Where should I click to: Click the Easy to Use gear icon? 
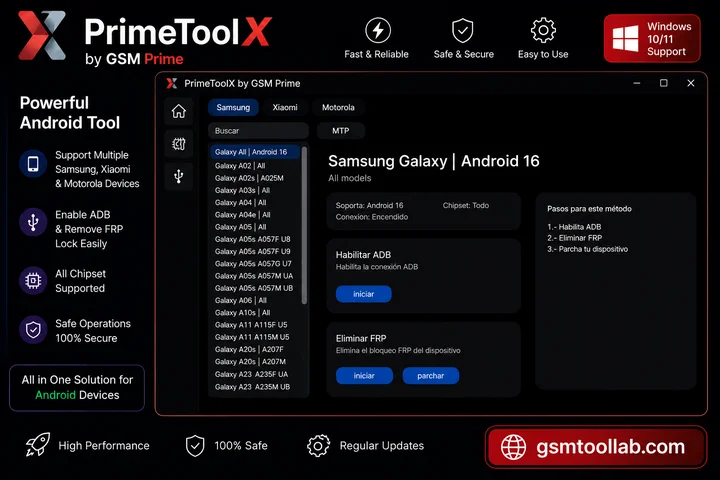coord(543,30)
